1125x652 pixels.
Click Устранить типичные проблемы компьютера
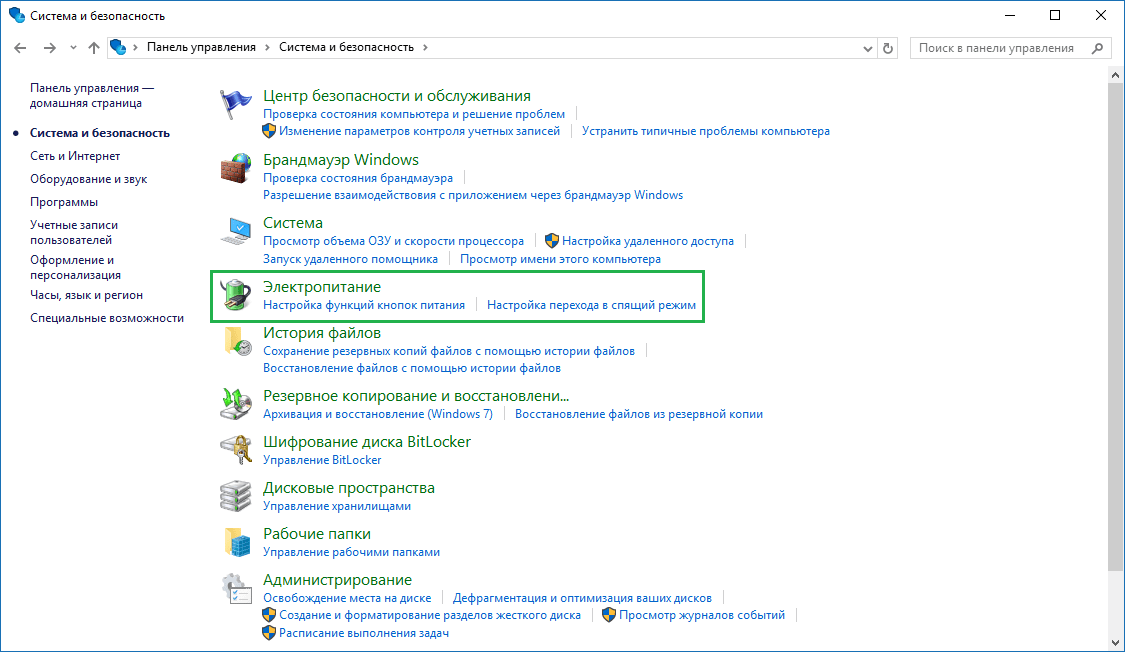click(705, 131)
